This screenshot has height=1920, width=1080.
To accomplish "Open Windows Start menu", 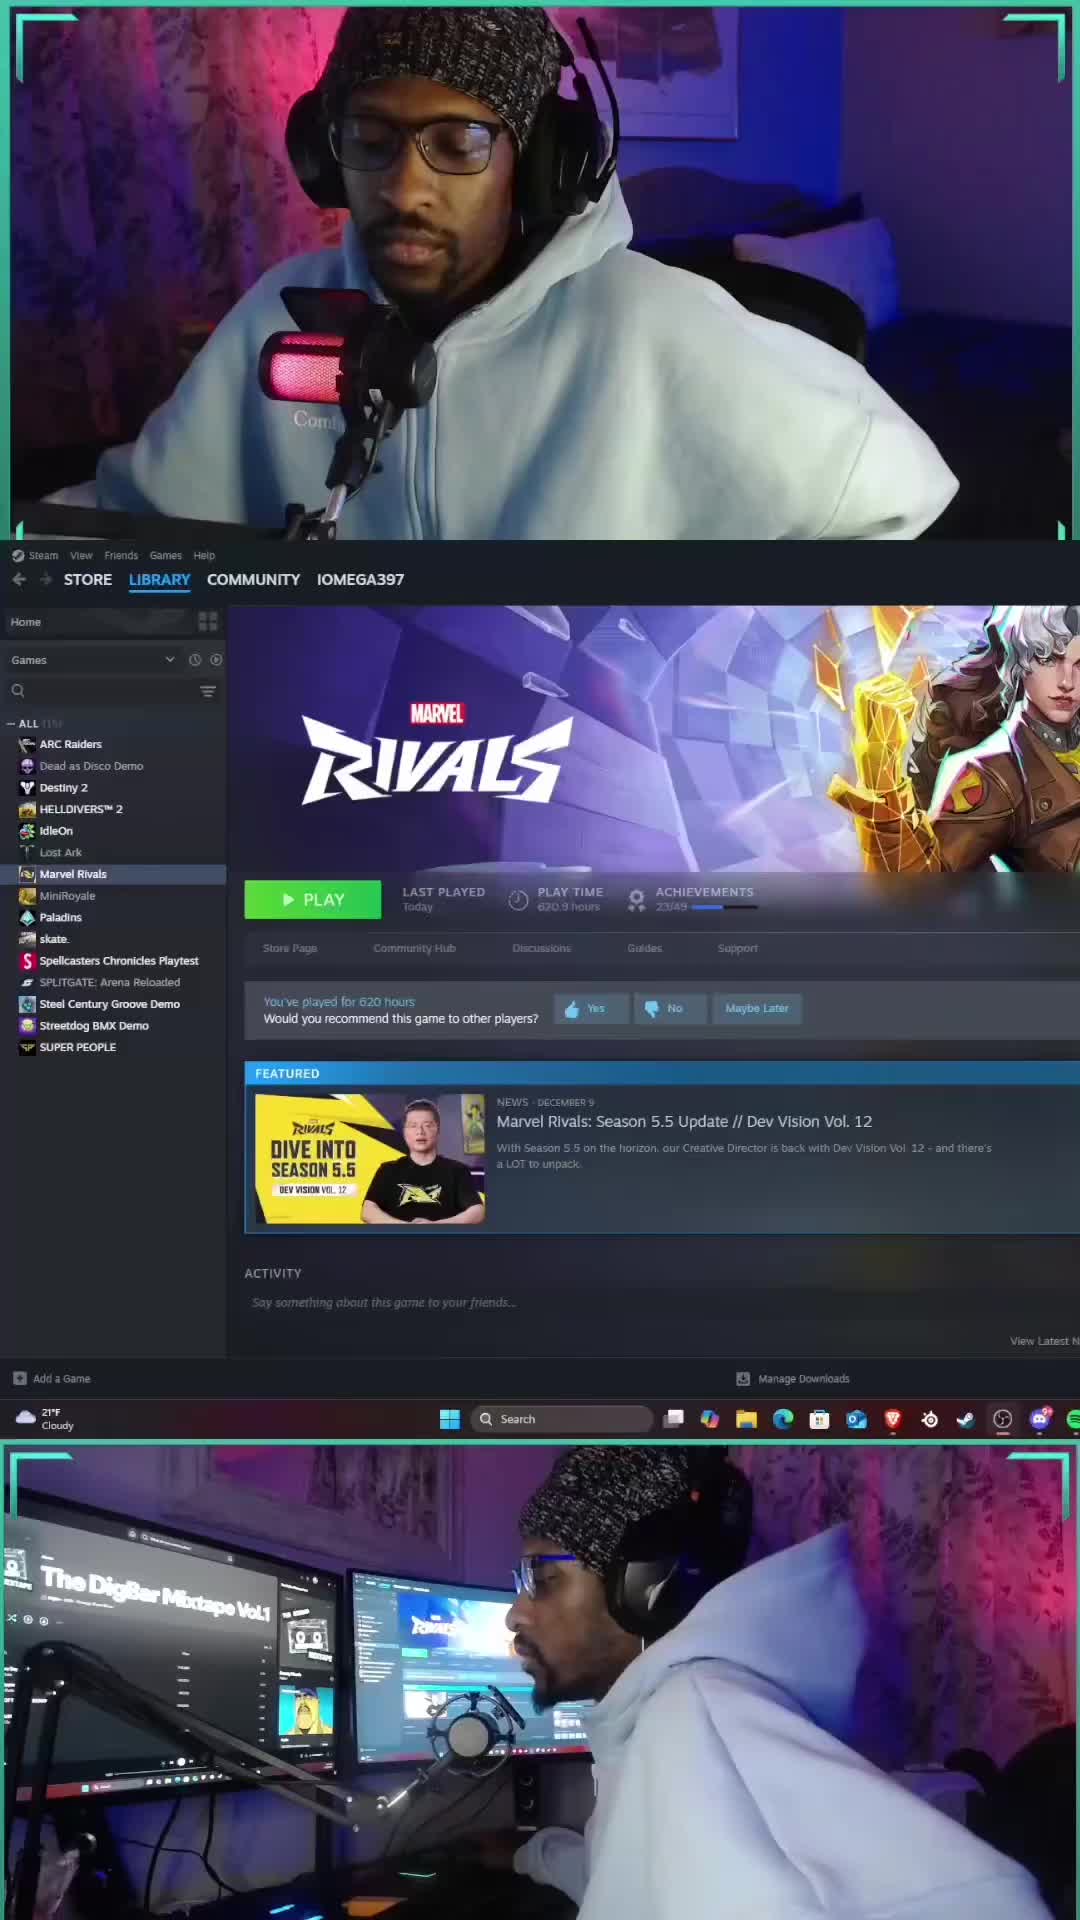I will point(450,1419).
